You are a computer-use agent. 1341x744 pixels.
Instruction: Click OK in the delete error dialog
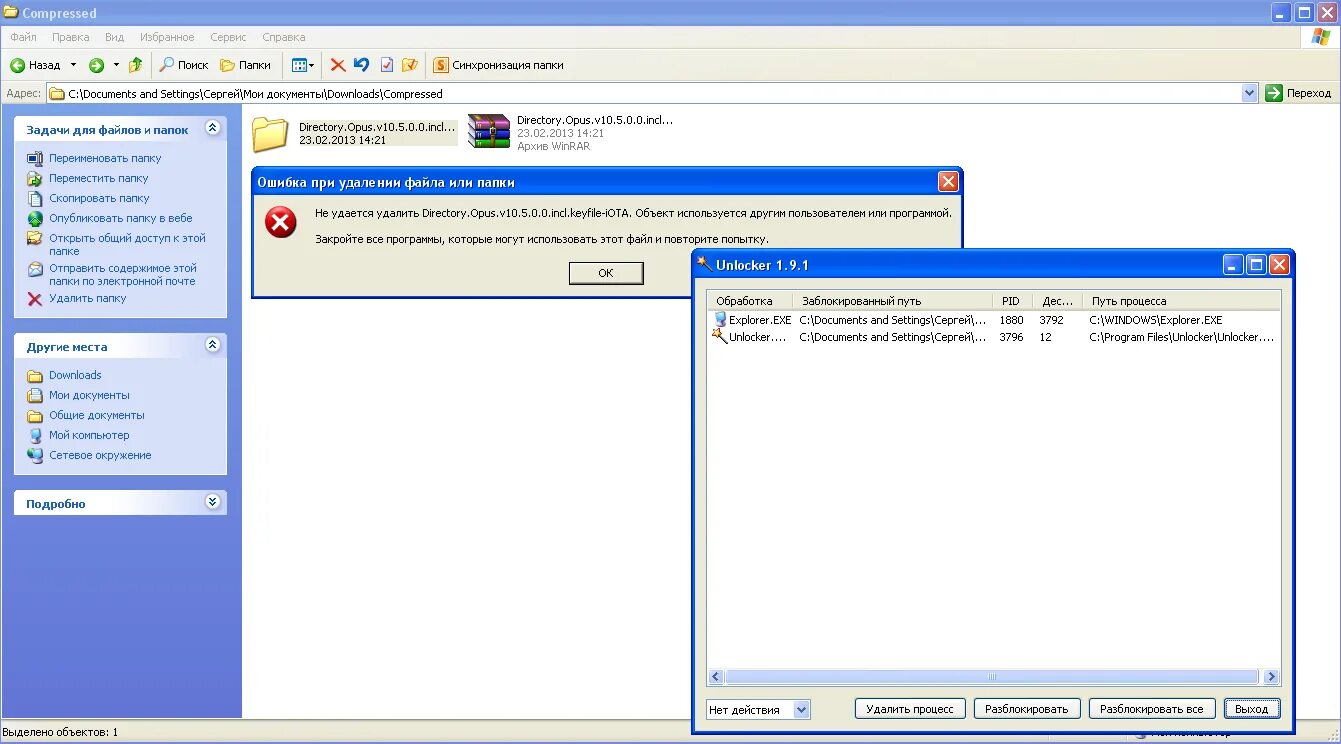point(606,273)
